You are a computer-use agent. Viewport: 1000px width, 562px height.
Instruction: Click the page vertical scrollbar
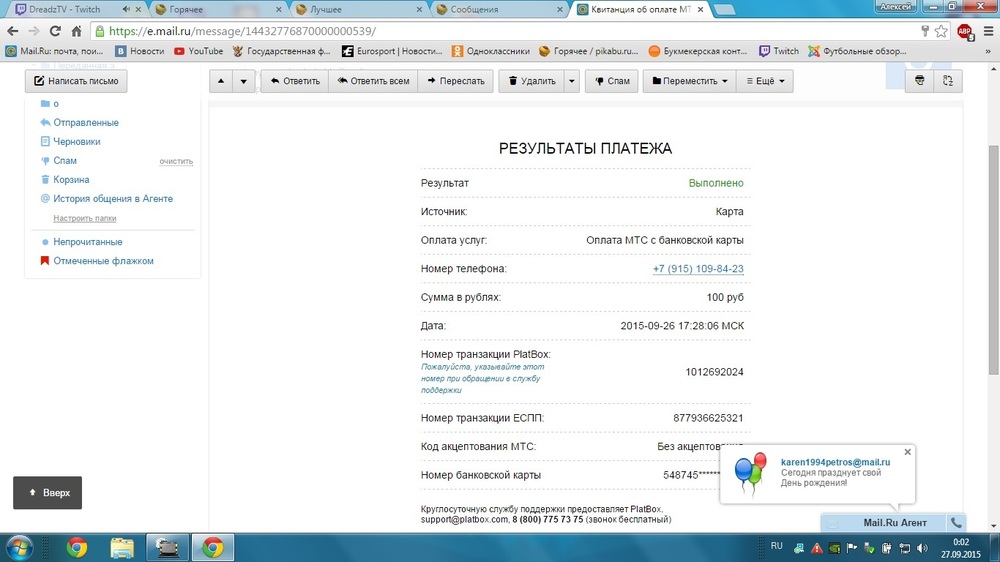coord(994,260)
